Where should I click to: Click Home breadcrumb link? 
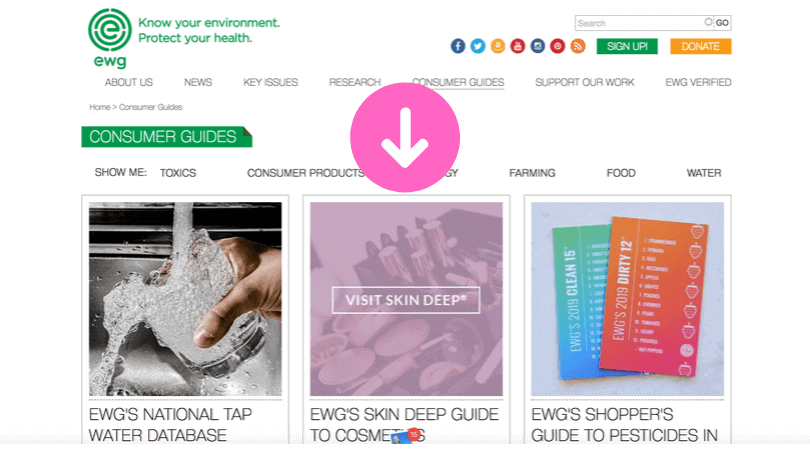pyautogui.click(x=100, y=107)
